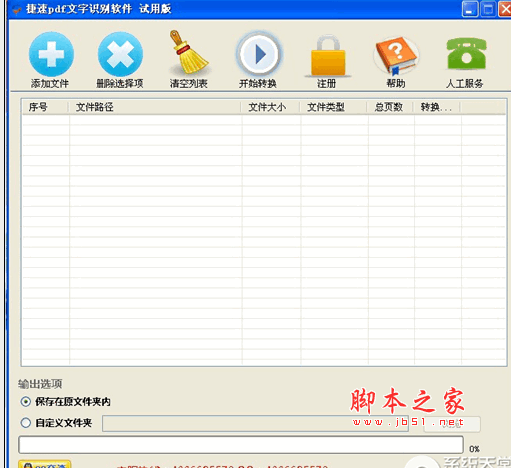Click the 转换... column header
Viewport: 511px width, 468px height.
[x=437, y=107]
